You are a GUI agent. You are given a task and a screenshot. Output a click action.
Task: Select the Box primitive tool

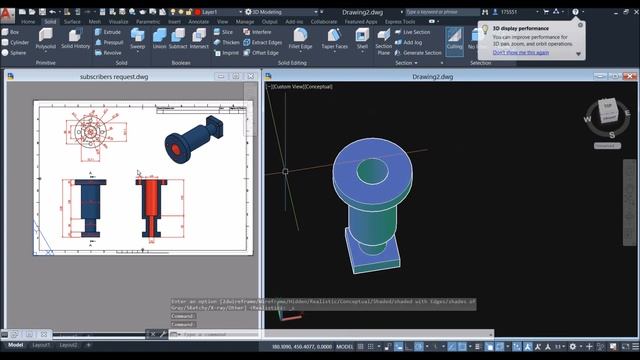coord(11,32)
